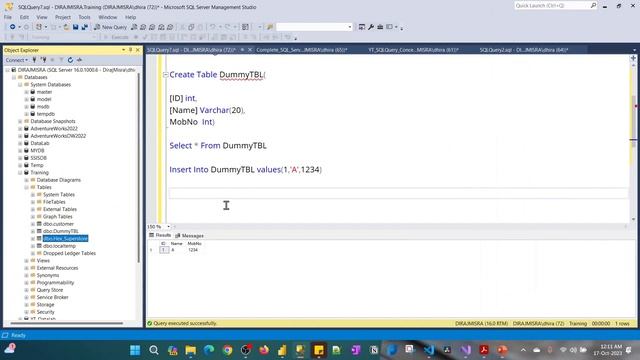This screenshot has height=360, width=640.
Task: Collapse the Databases node
Action: click(x=14, y=77)
